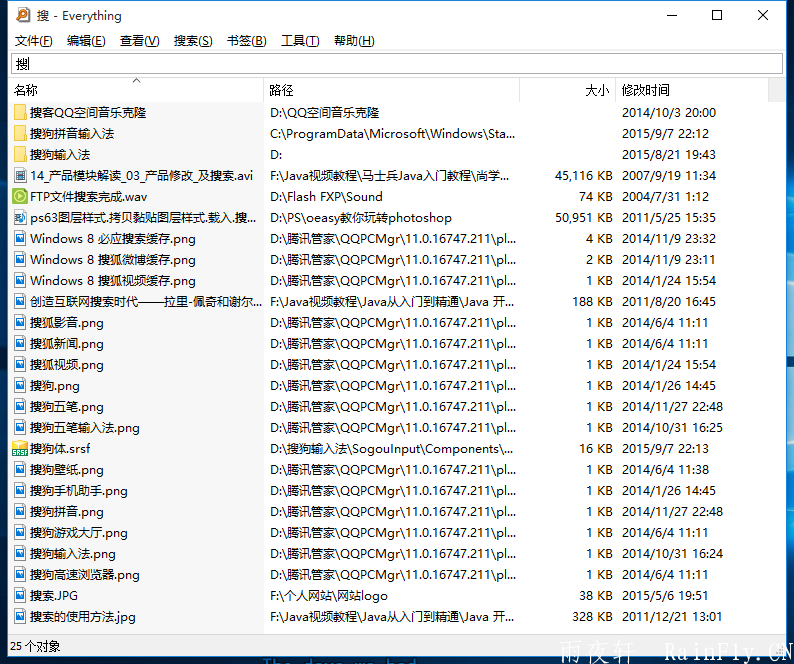Sort results by 修改时间 column header
The height and width of the screenshot is (664, 794).
646,91
